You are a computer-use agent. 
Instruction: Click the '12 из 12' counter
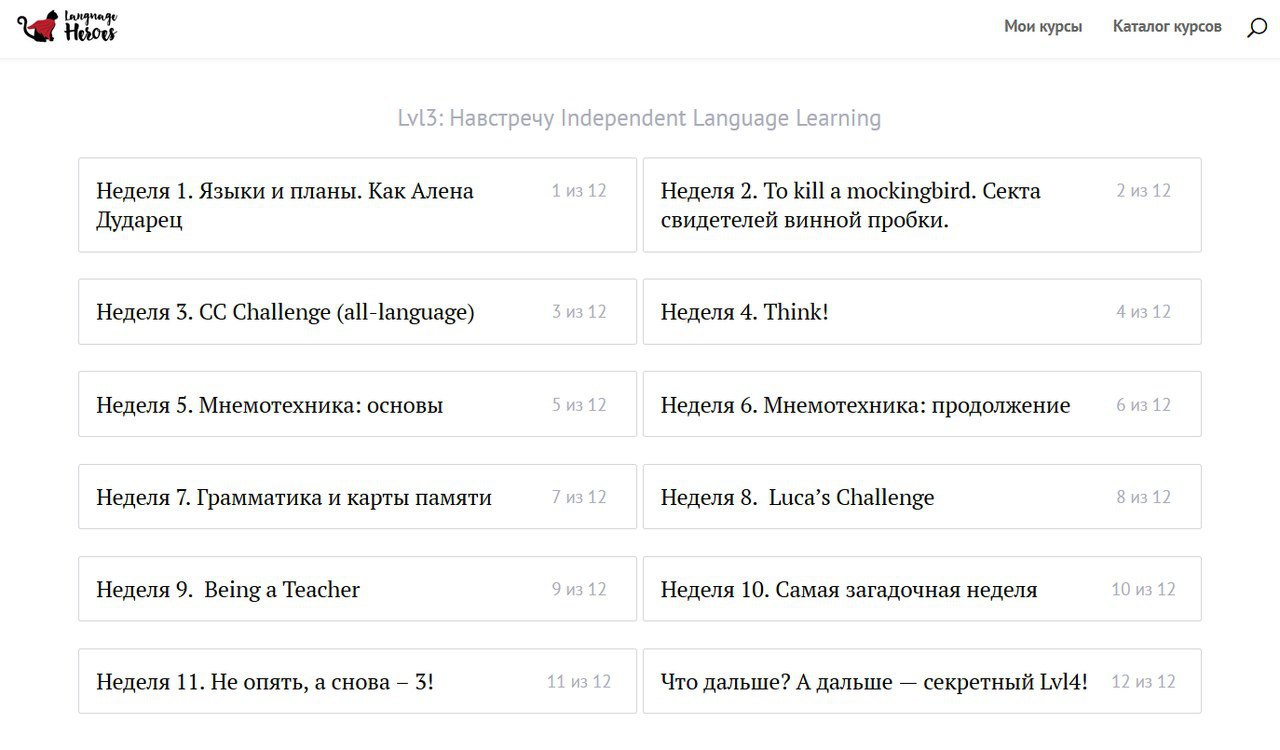pos(1143,682)
